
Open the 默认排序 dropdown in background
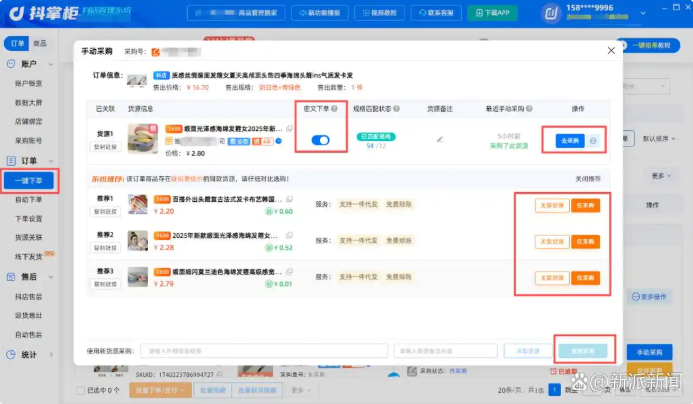point(659,138)
